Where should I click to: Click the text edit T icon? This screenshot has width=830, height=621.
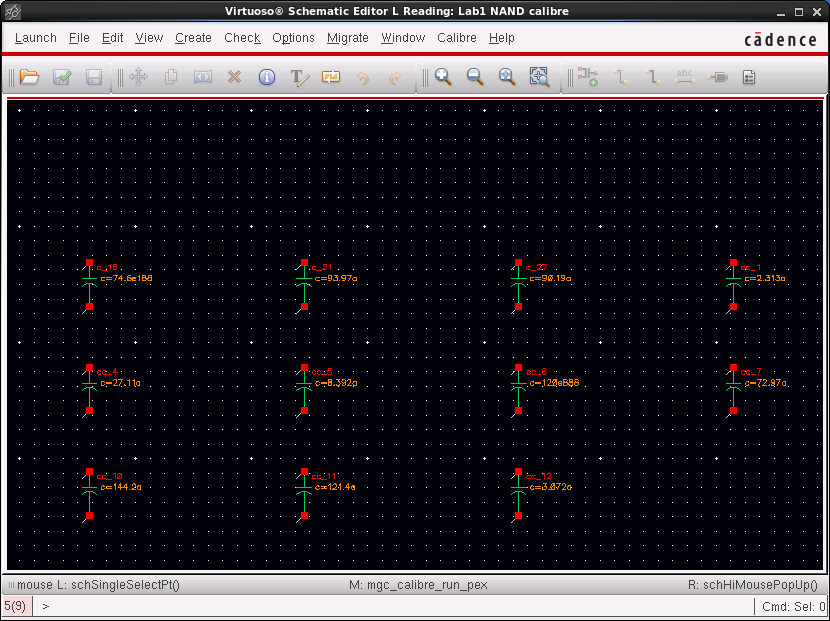pos(299,77)
